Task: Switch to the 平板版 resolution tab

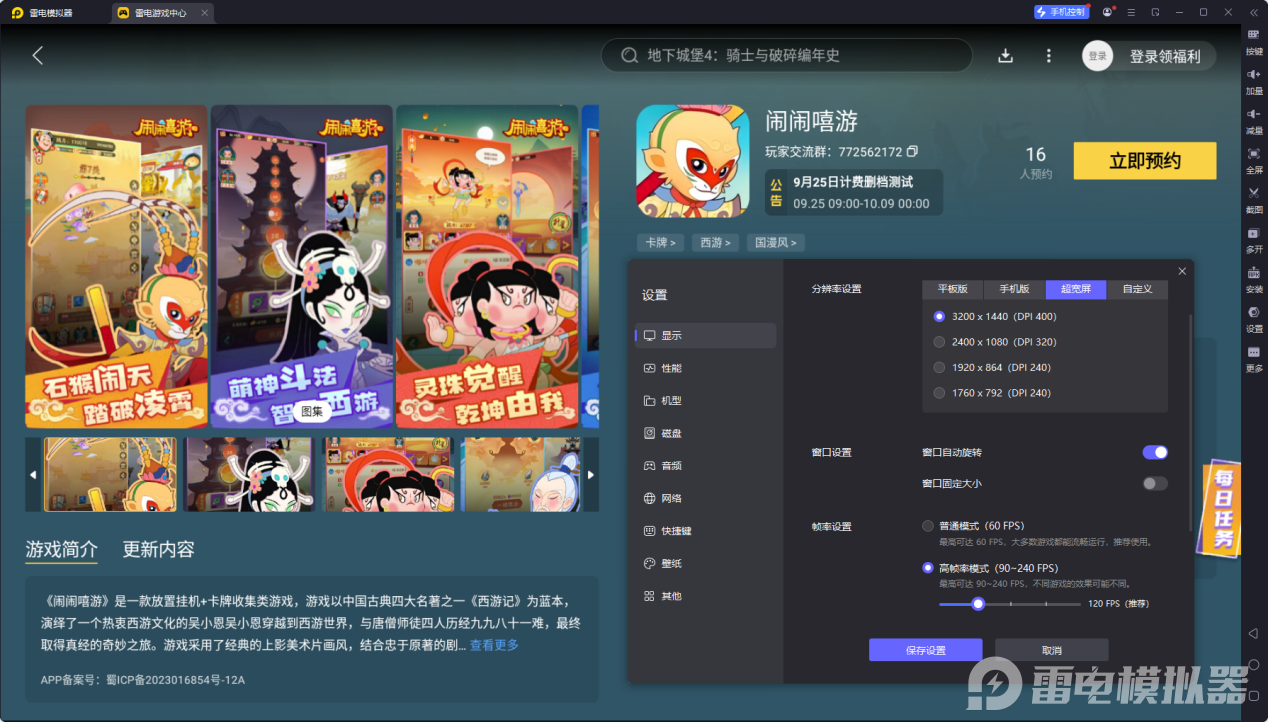Action: (953, 289)
